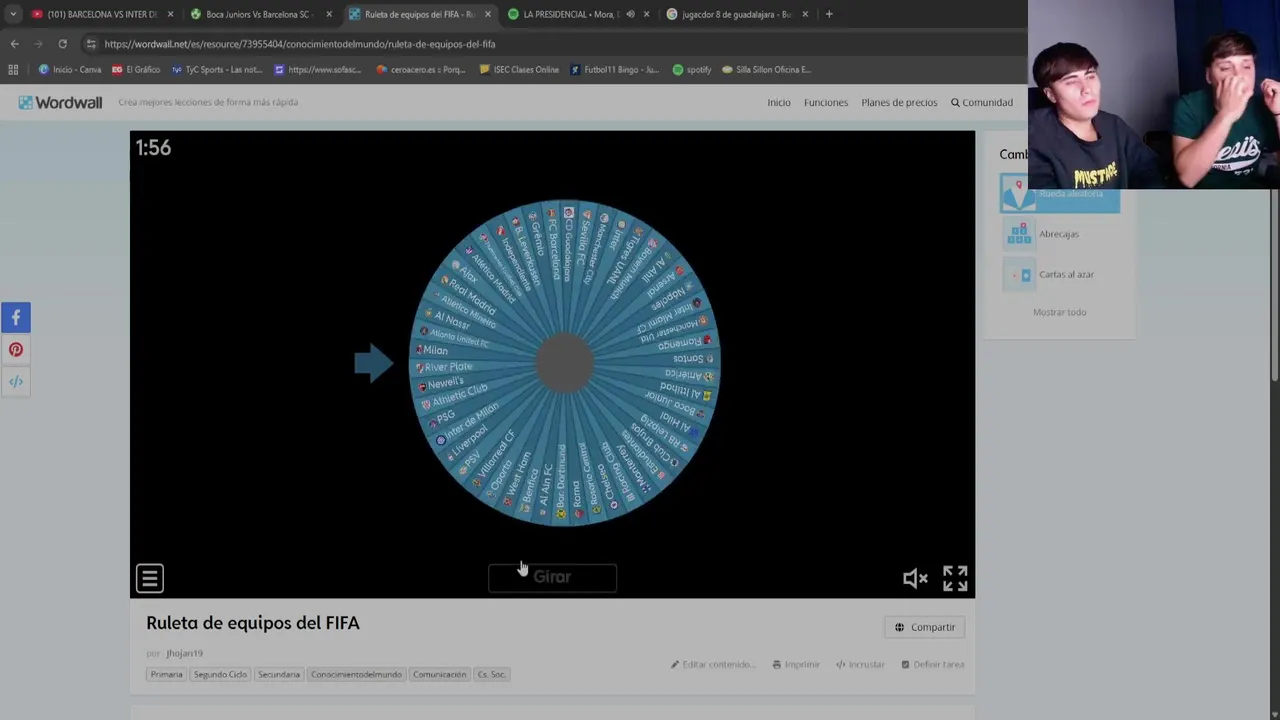Select the Secundaria tag

(x=279, y=674)
